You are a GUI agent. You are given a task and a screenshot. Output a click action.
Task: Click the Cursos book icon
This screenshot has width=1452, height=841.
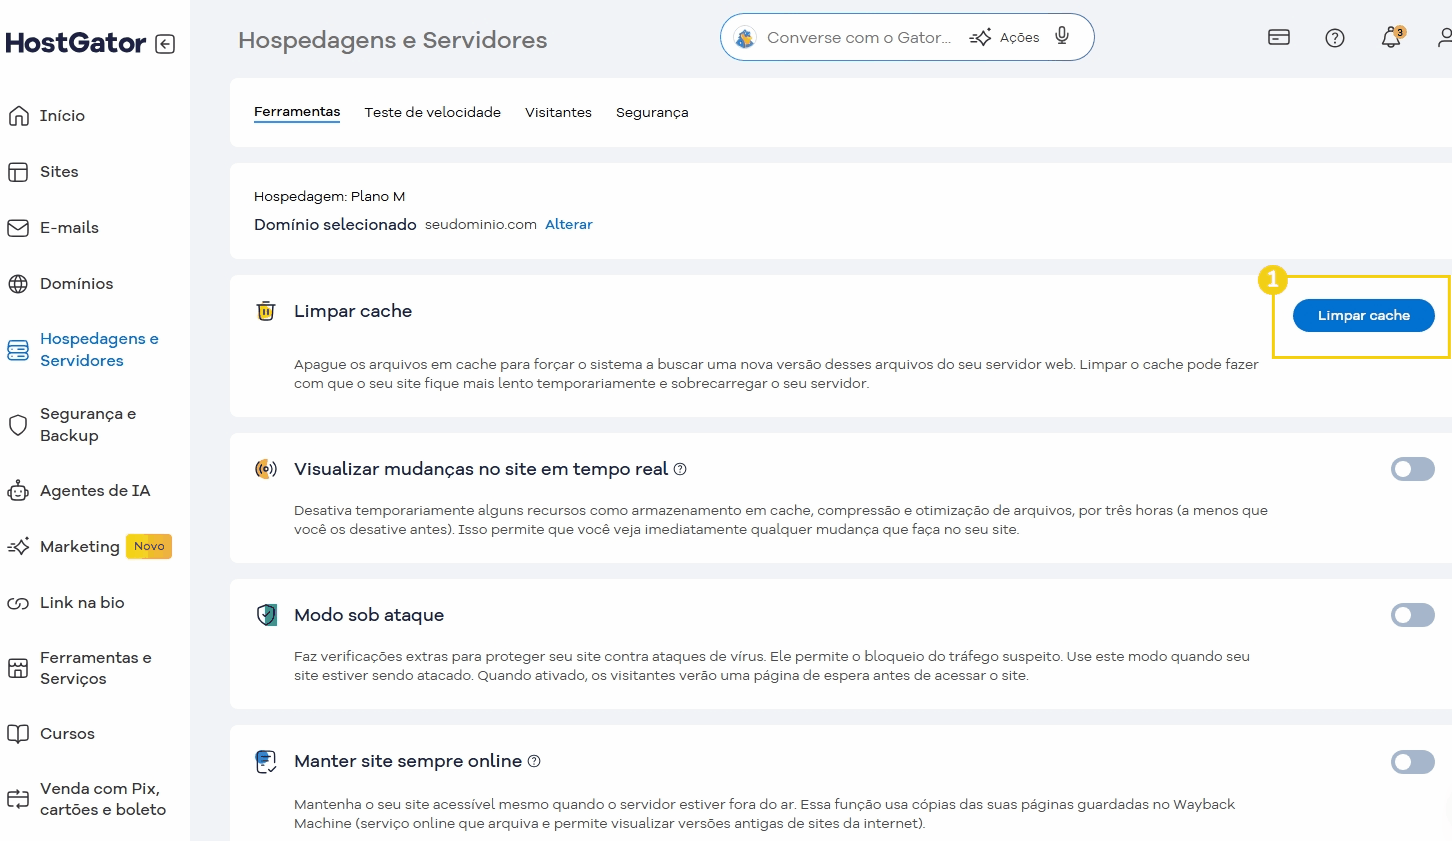(x=17, y=733)
